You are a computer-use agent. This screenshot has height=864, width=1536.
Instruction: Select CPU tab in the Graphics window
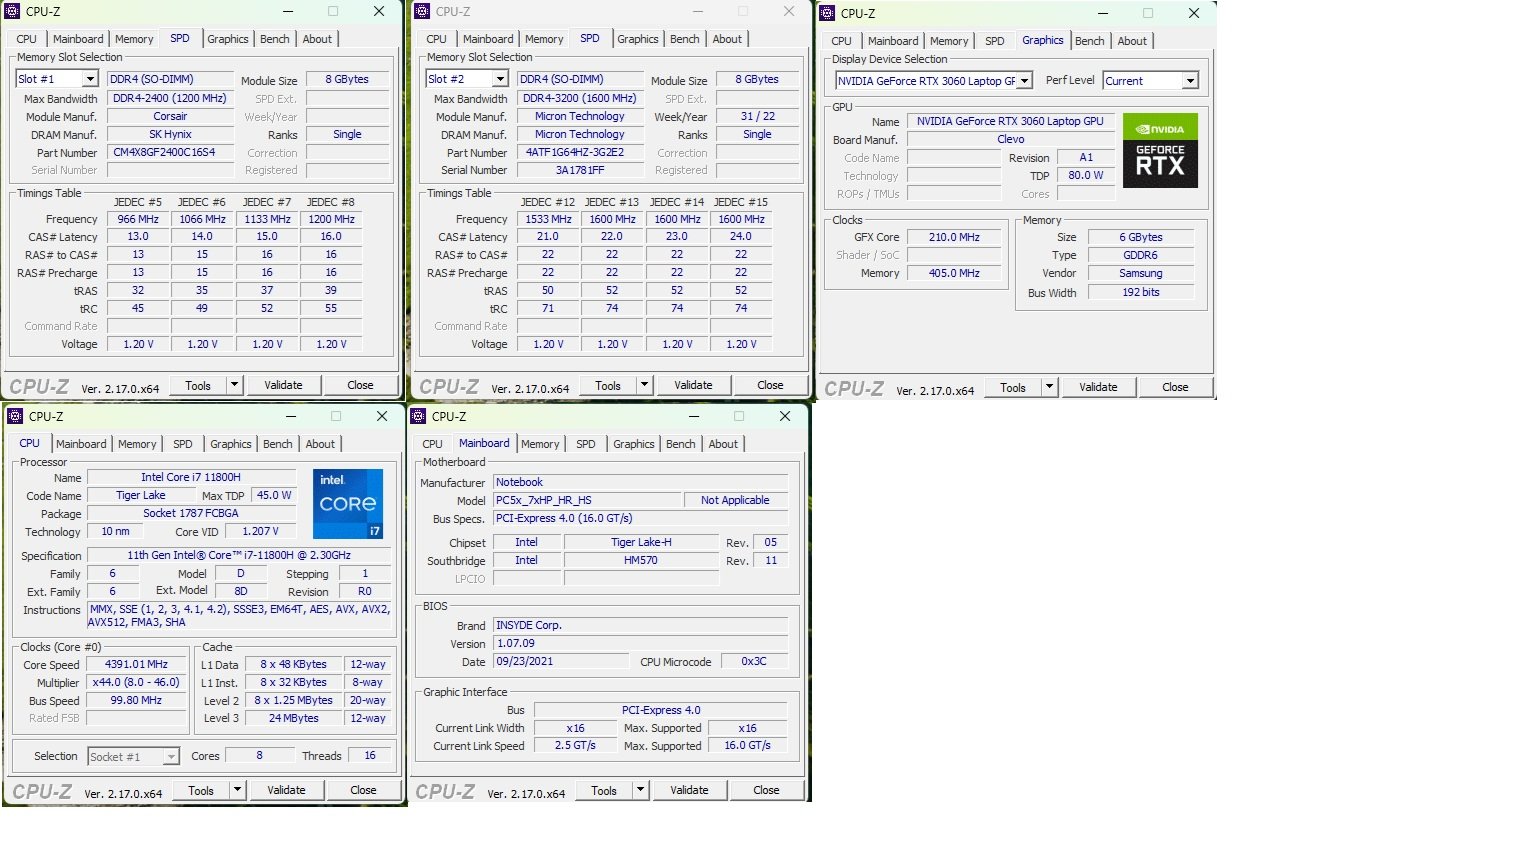click(x=842, y=41)
